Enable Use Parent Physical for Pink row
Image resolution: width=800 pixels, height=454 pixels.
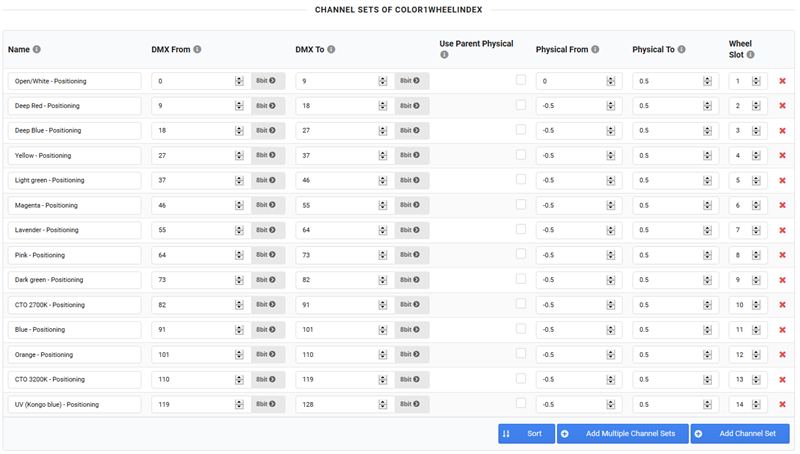click(520, 254)
